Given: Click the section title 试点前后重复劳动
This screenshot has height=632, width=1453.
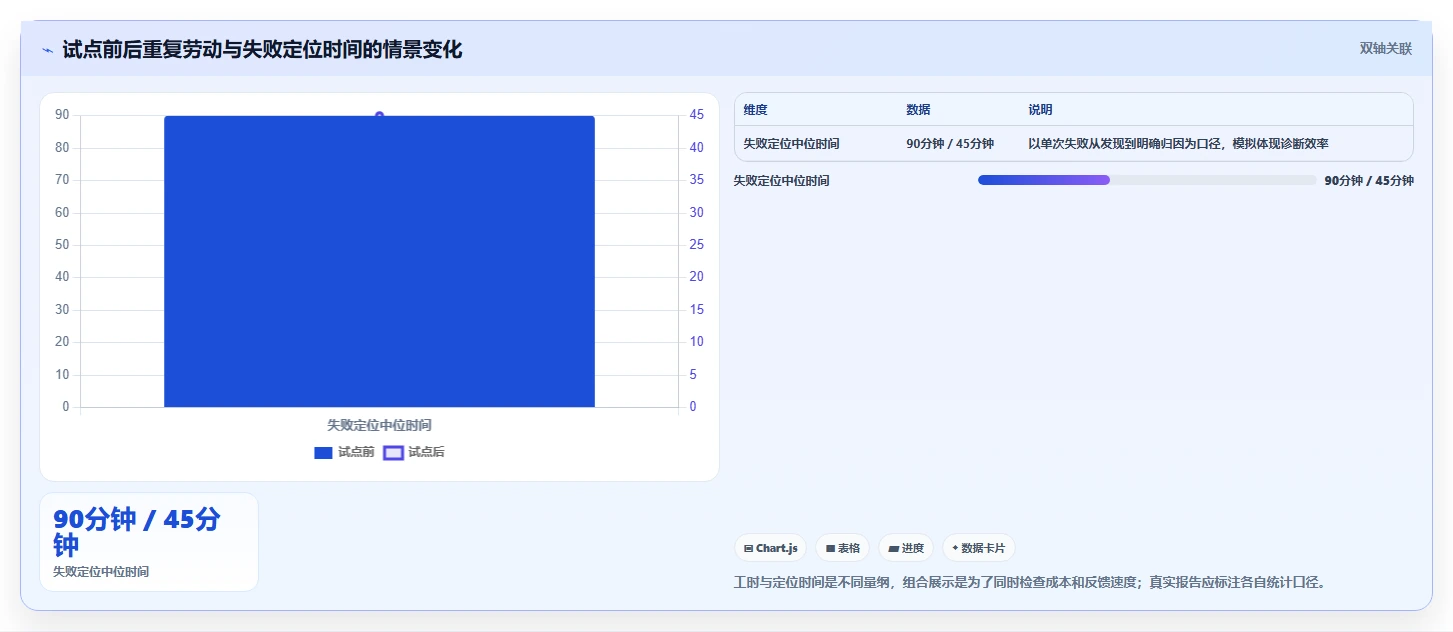Looking at the screenshot, I should coord(262,50).
